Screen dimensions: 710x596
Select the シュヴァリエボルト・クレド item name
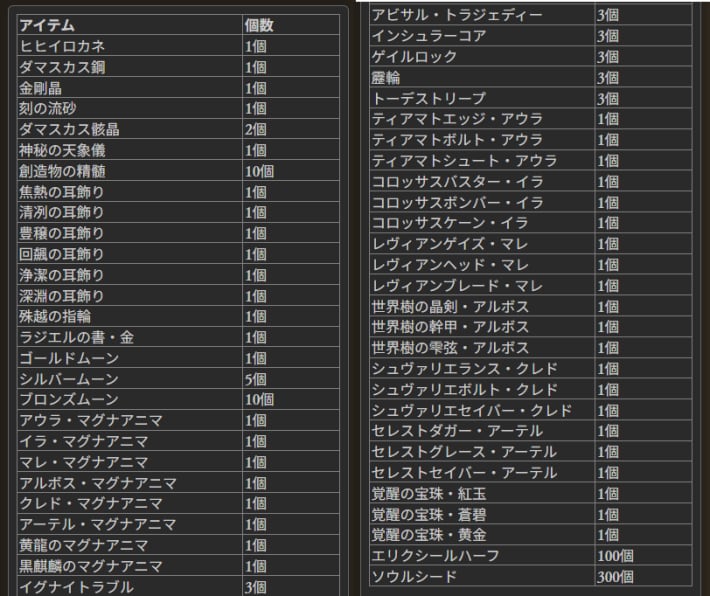[465, 389]
